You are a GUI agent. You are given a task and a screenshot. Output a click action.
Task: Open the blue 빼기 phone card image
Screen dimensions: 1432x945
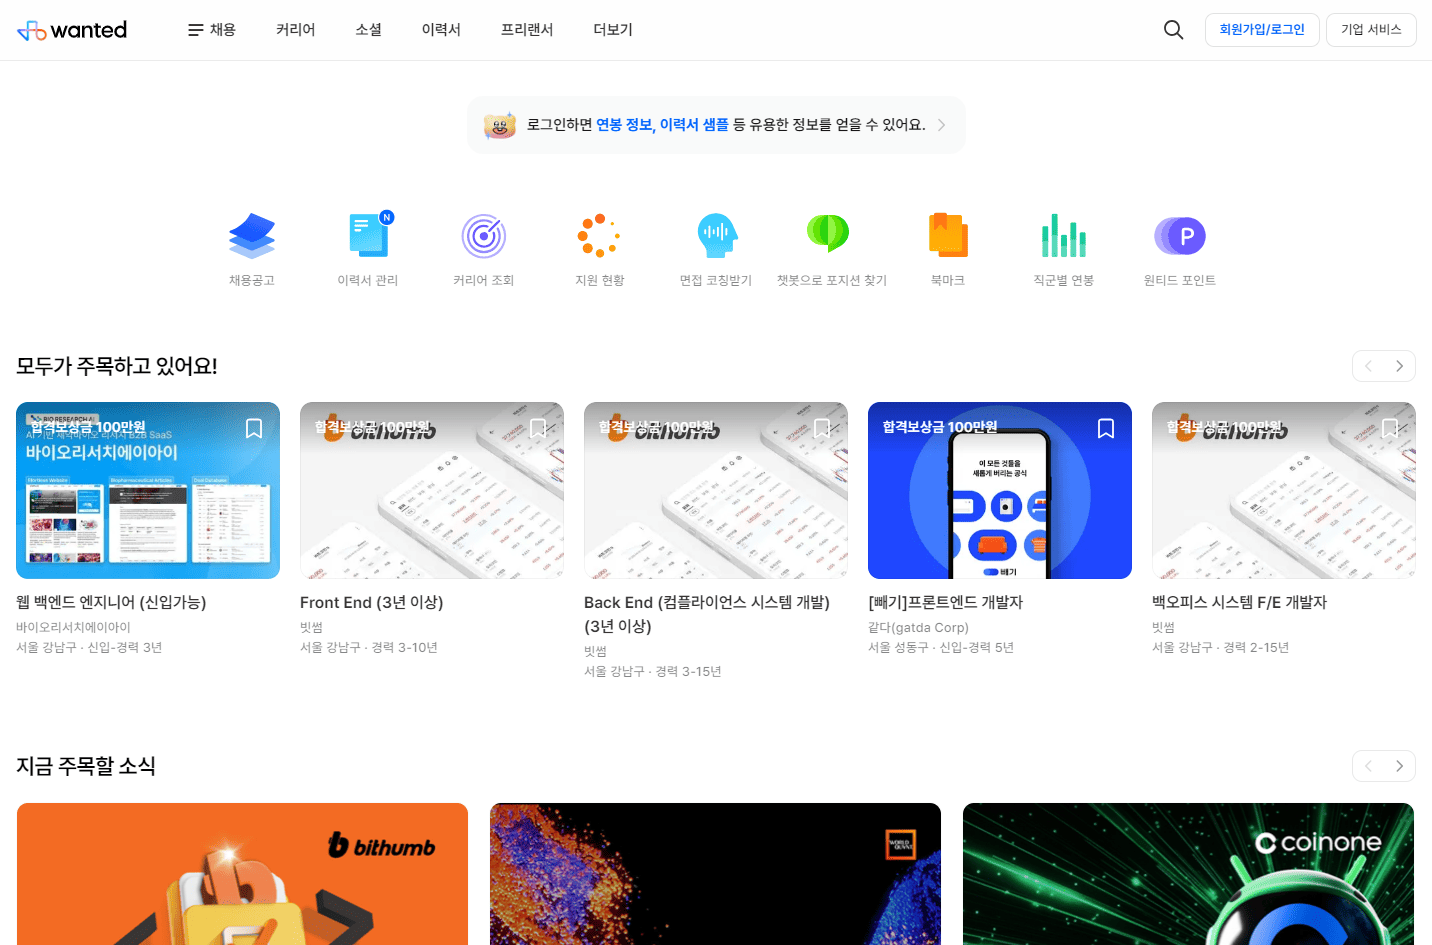[x=1000, y=490]
